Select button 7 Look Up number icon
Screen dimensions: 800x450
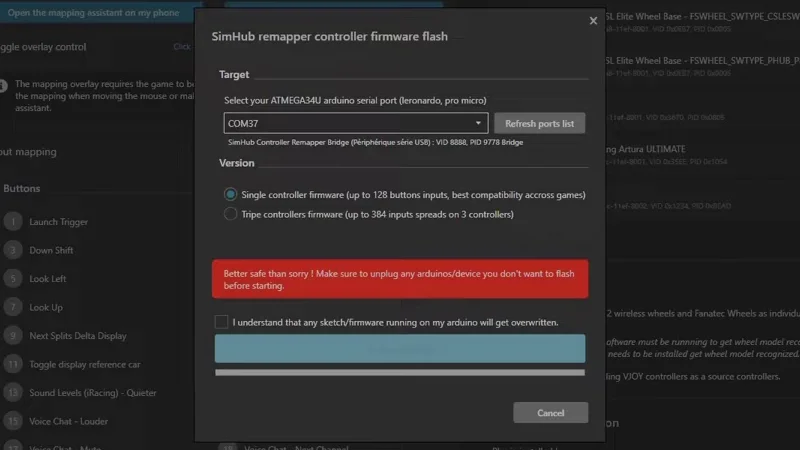tap(13, 307)
